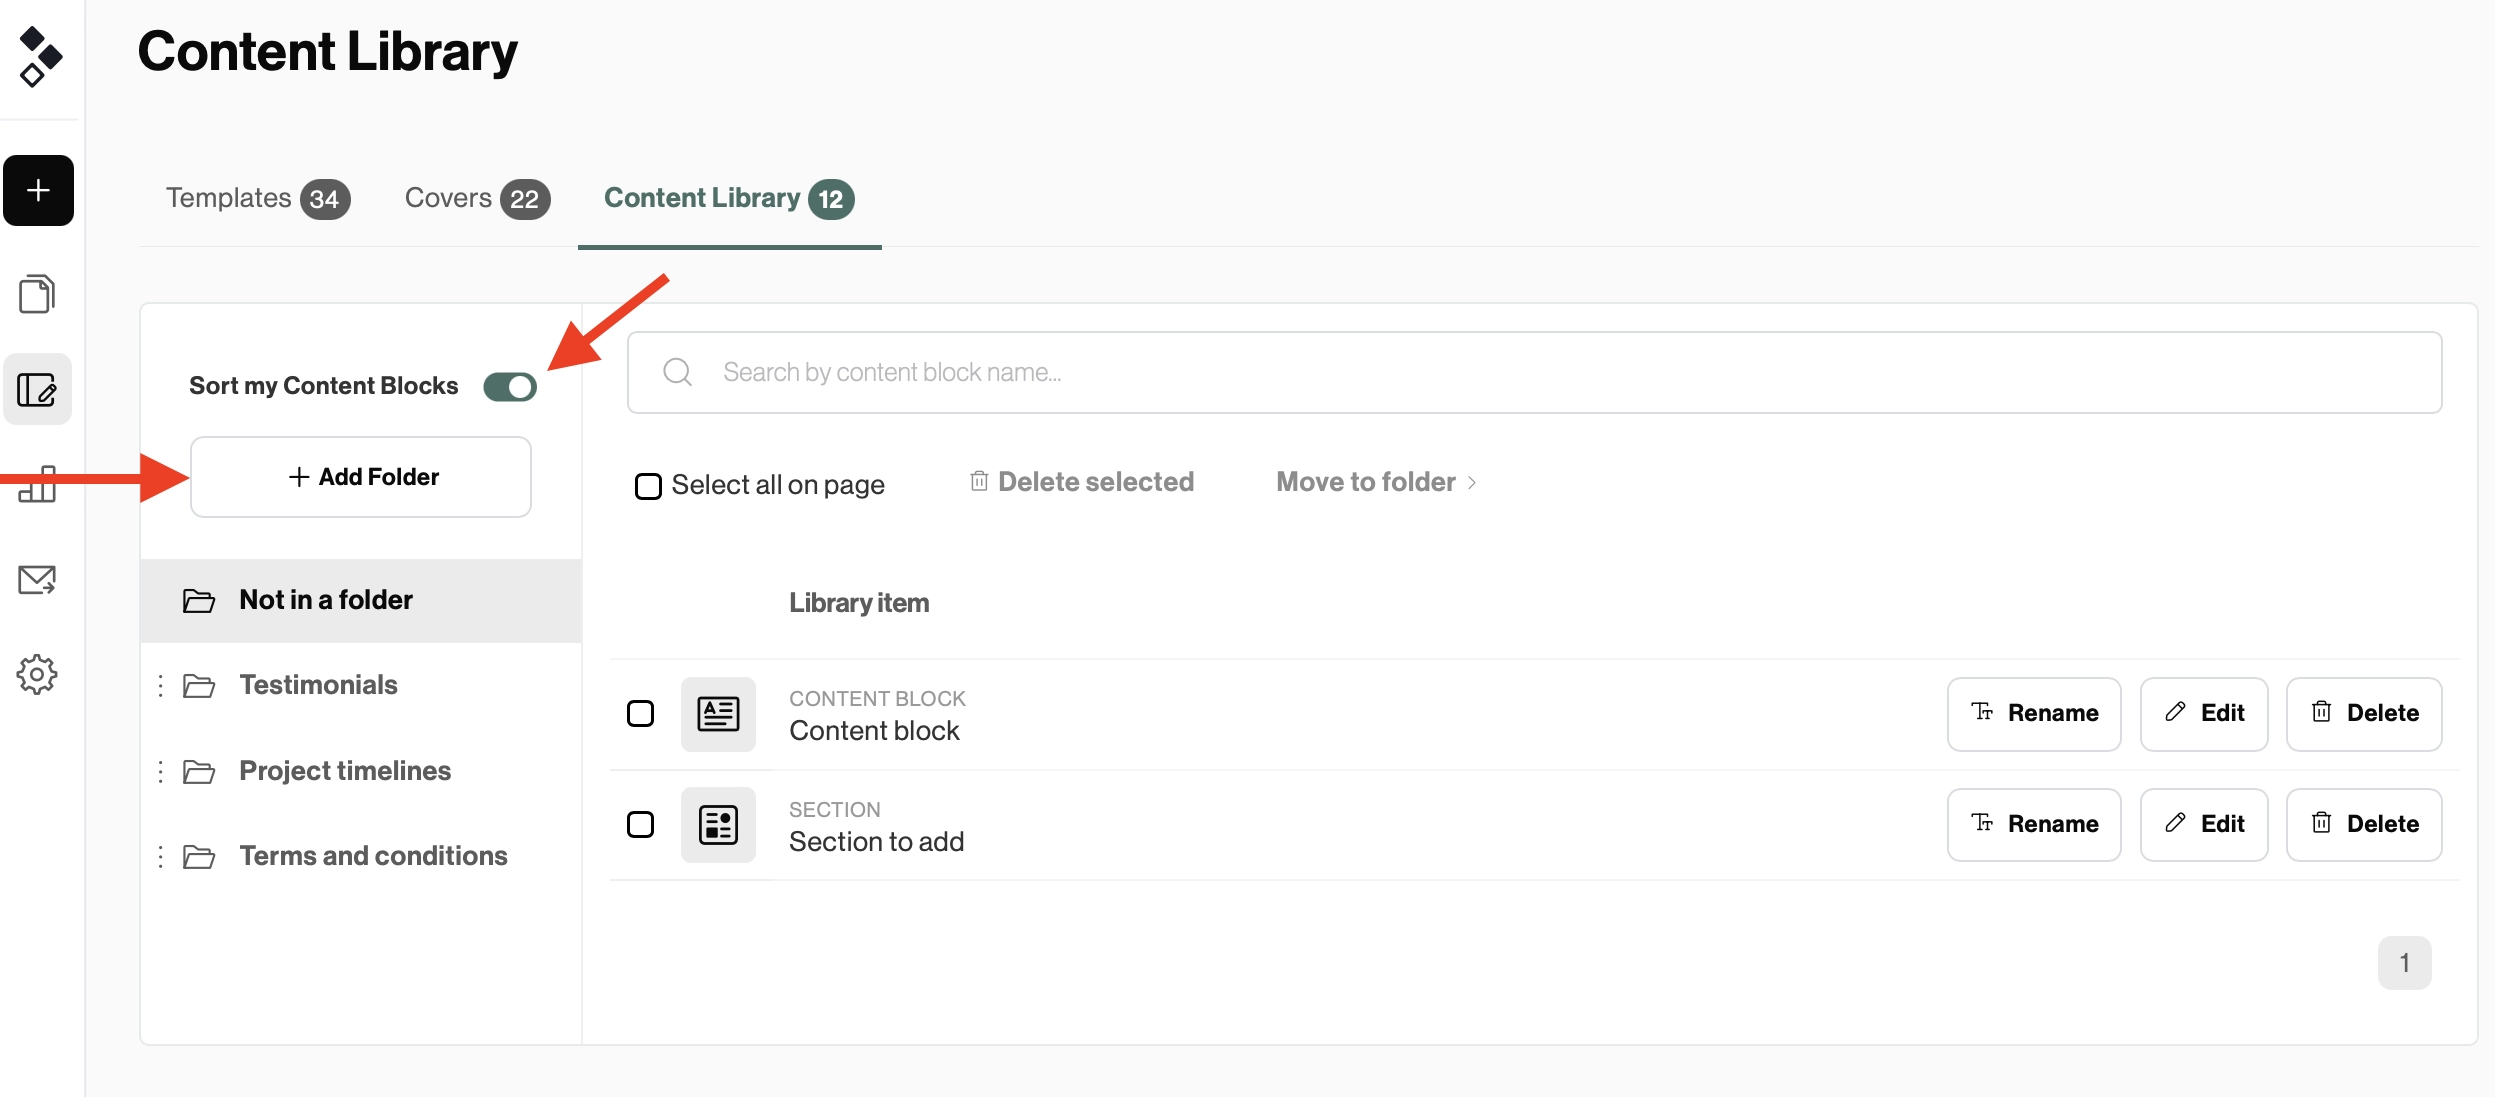2495x1097 pixels.
Task: View analytics via the bar chart sidebar icon
Action: [38, 486]
